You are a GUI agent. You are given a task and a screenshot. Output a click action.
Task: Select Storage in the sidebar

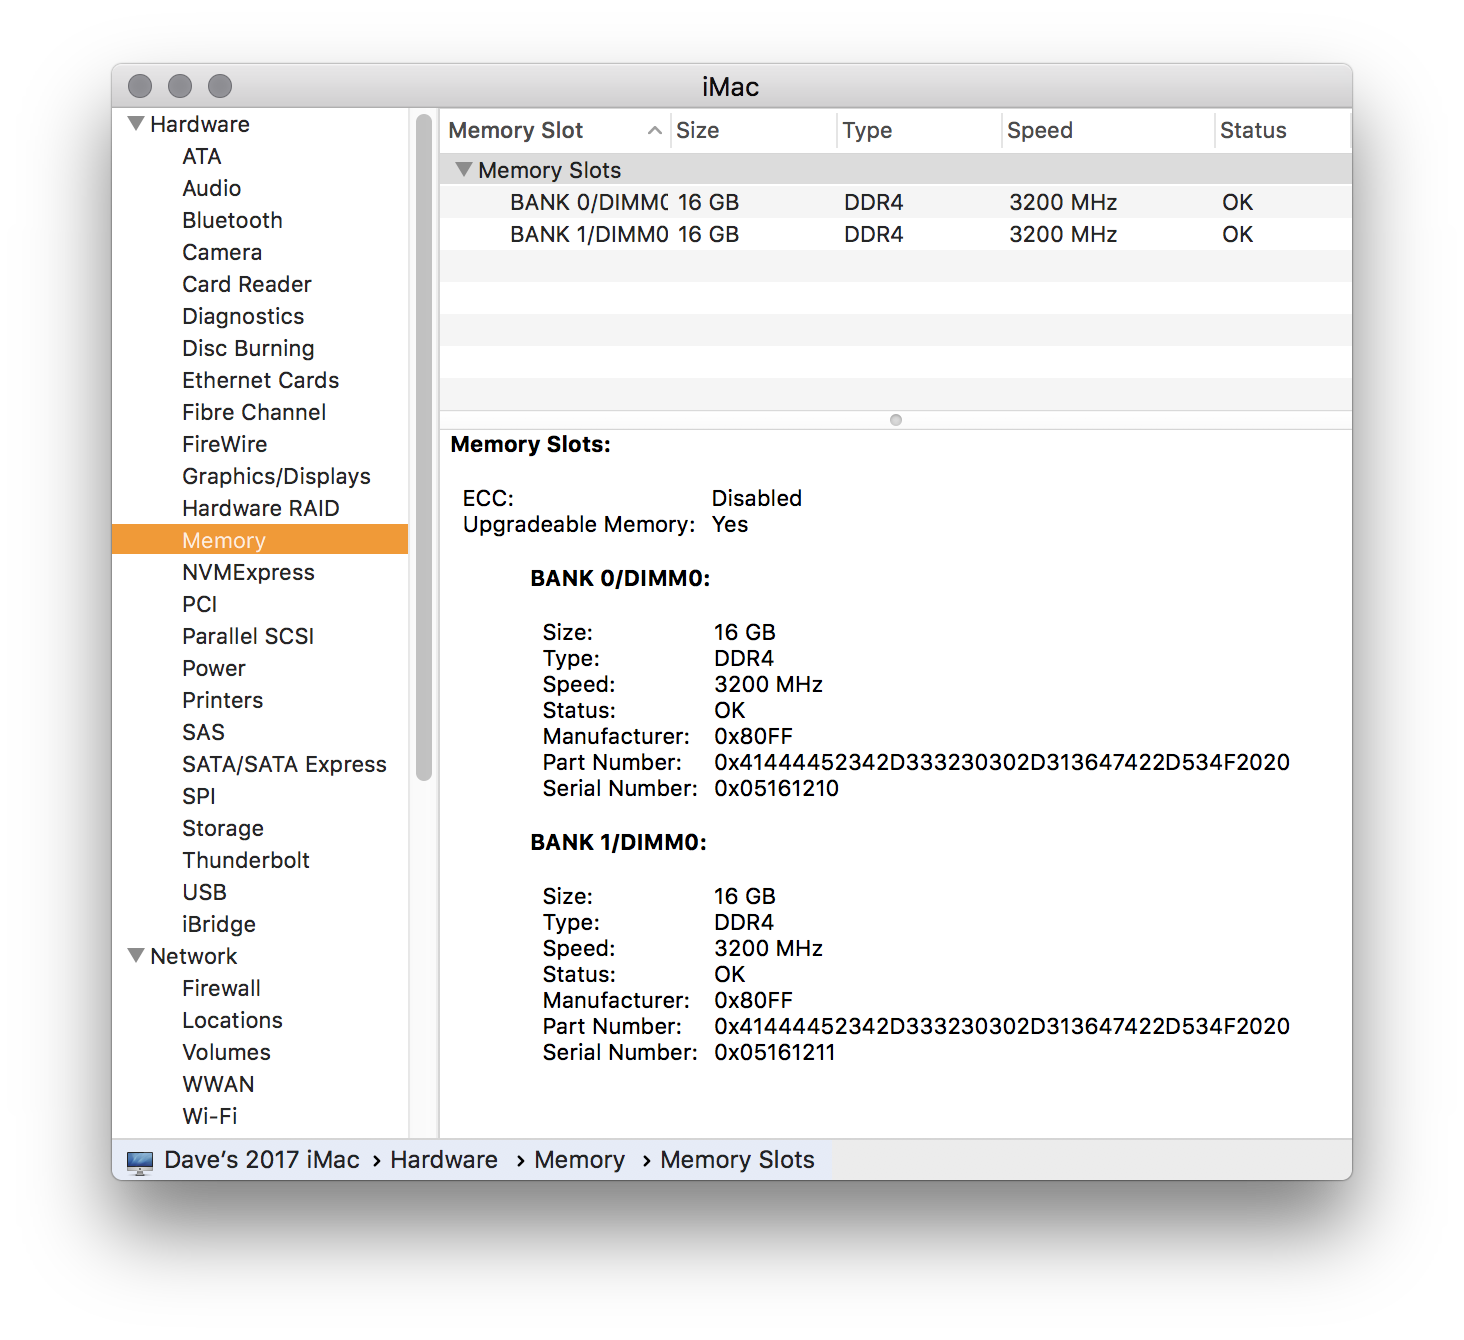tap(223, 828)
